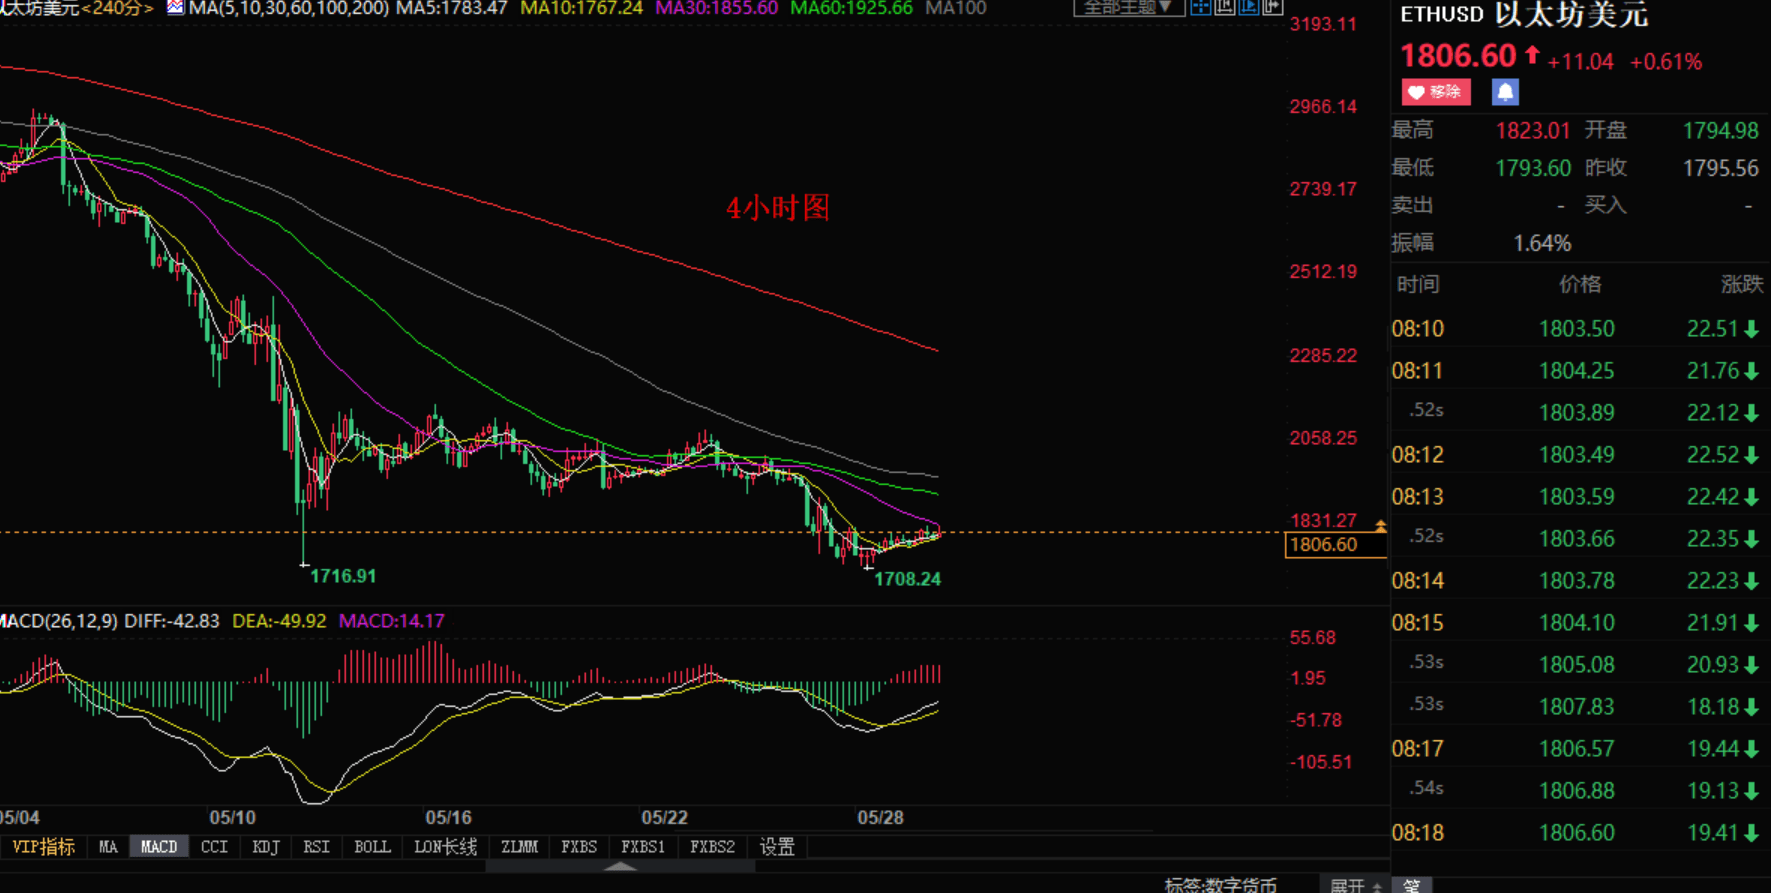Click the 1806.60 current price label
This screenshot has width=1771, height=893.
(x=1324, y=545)
